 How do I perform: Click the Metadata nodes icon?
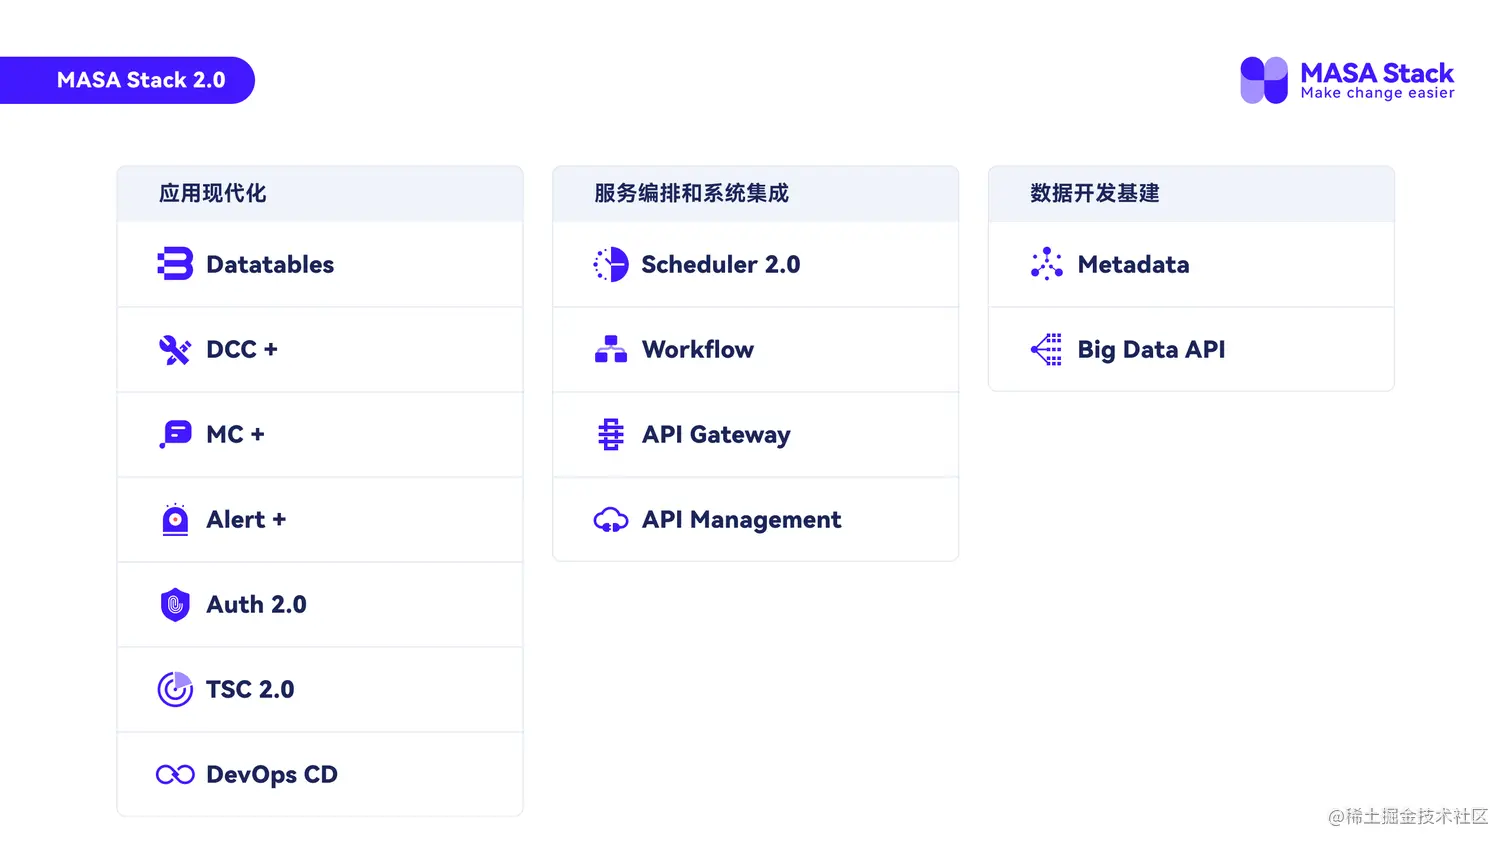click(1046, 264)
